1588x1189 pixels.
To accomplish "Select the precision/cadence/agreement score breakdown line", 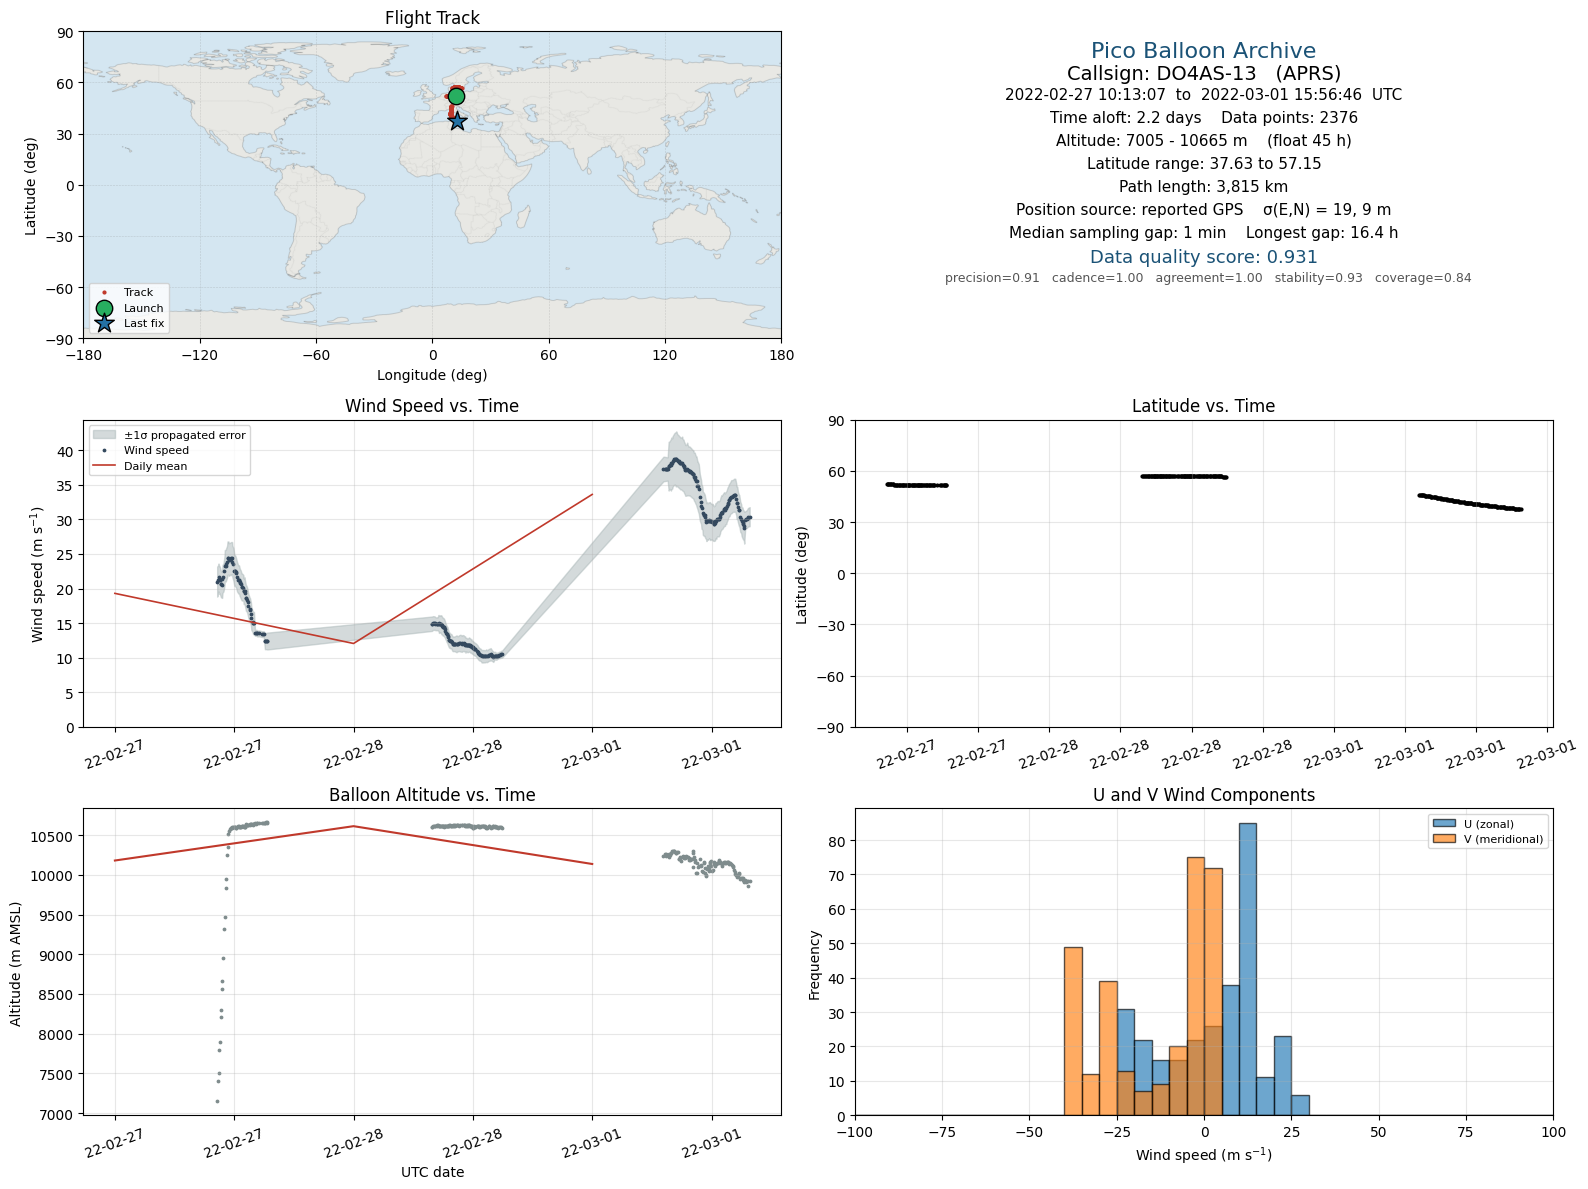I will (1208, 278).
